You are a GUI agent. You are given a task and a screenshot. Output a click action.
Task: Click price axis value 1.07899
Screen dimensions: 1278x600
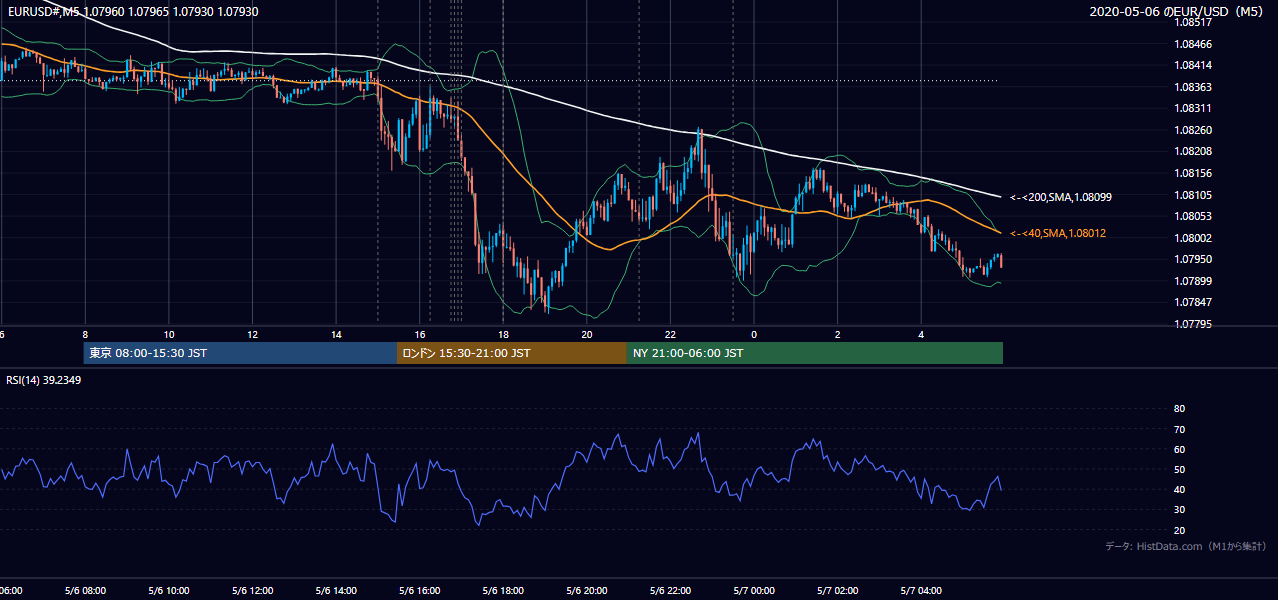point(1193,281)
